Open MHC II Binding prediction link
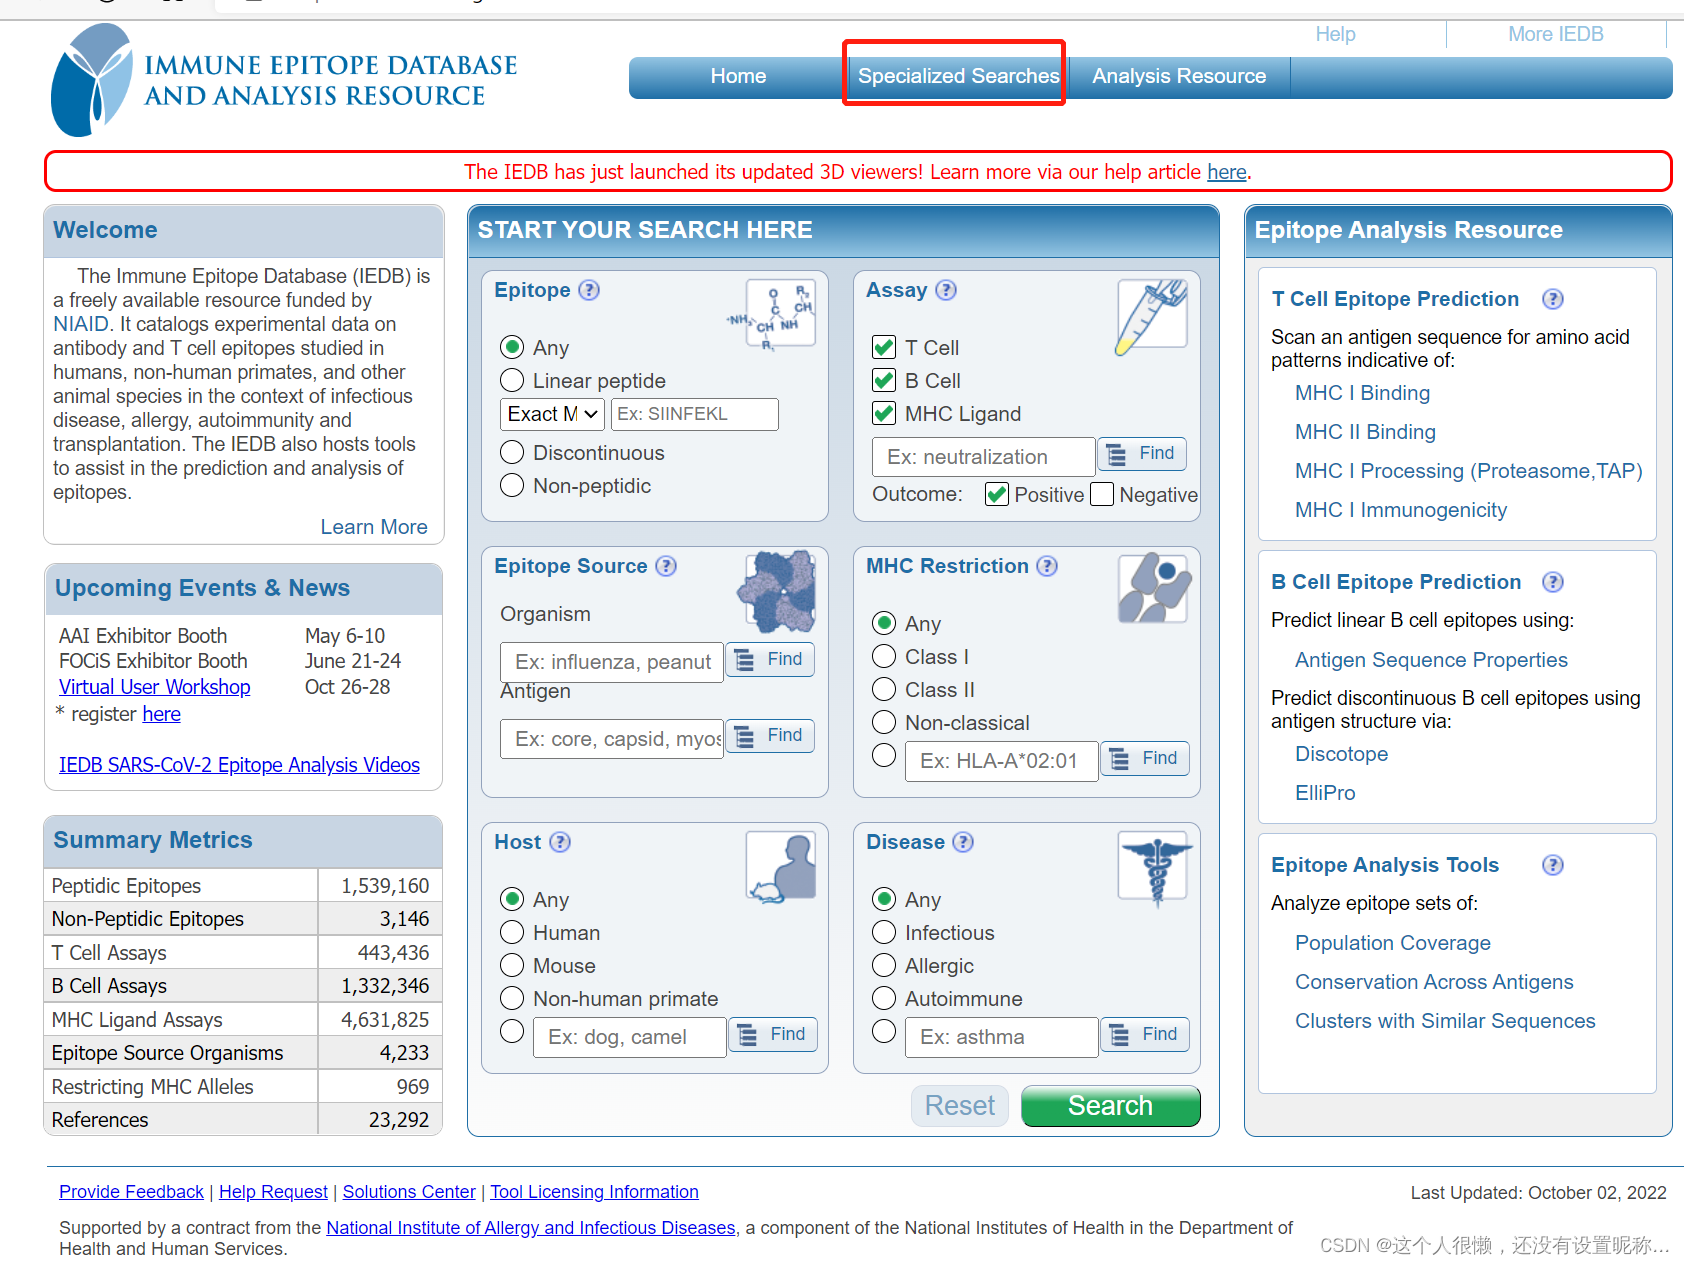 (1365, 433)
